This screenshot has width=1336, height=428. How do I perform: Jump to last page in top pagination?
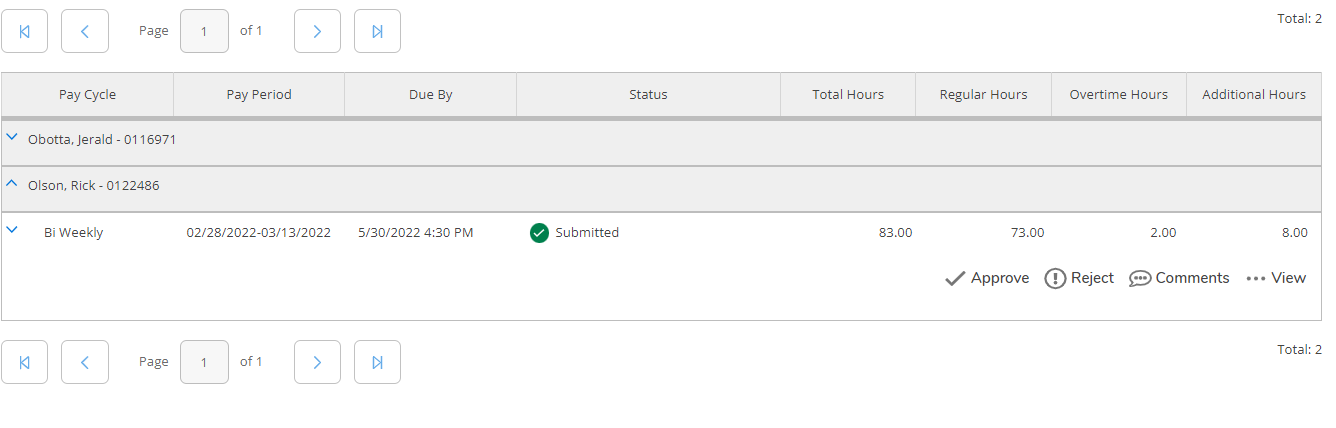pyautogui.click(x=377, y=31)
